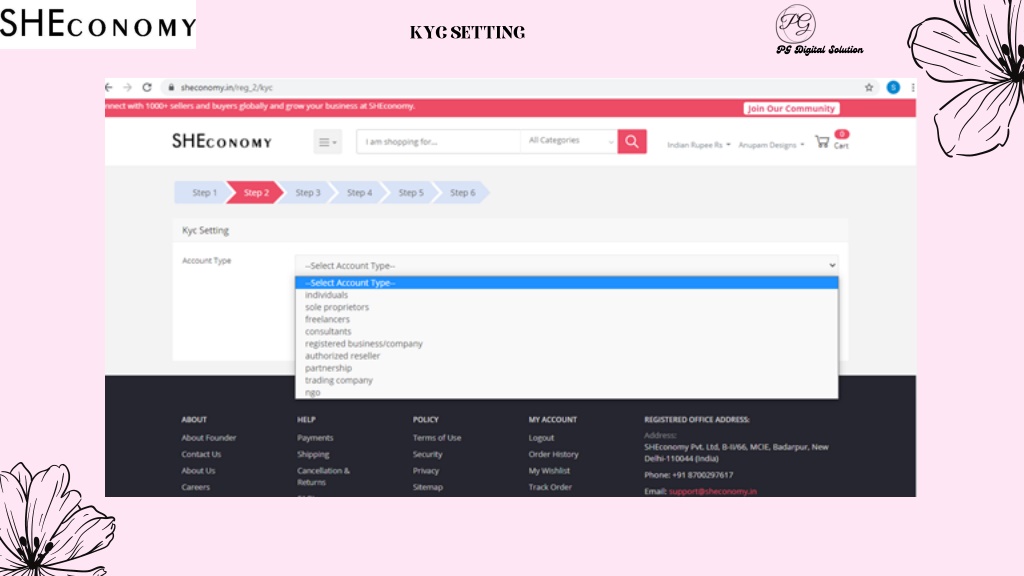This screenshot has height=576, width=1024.
Task: Select 'trading company' account type
Action: tap(566, 380)
